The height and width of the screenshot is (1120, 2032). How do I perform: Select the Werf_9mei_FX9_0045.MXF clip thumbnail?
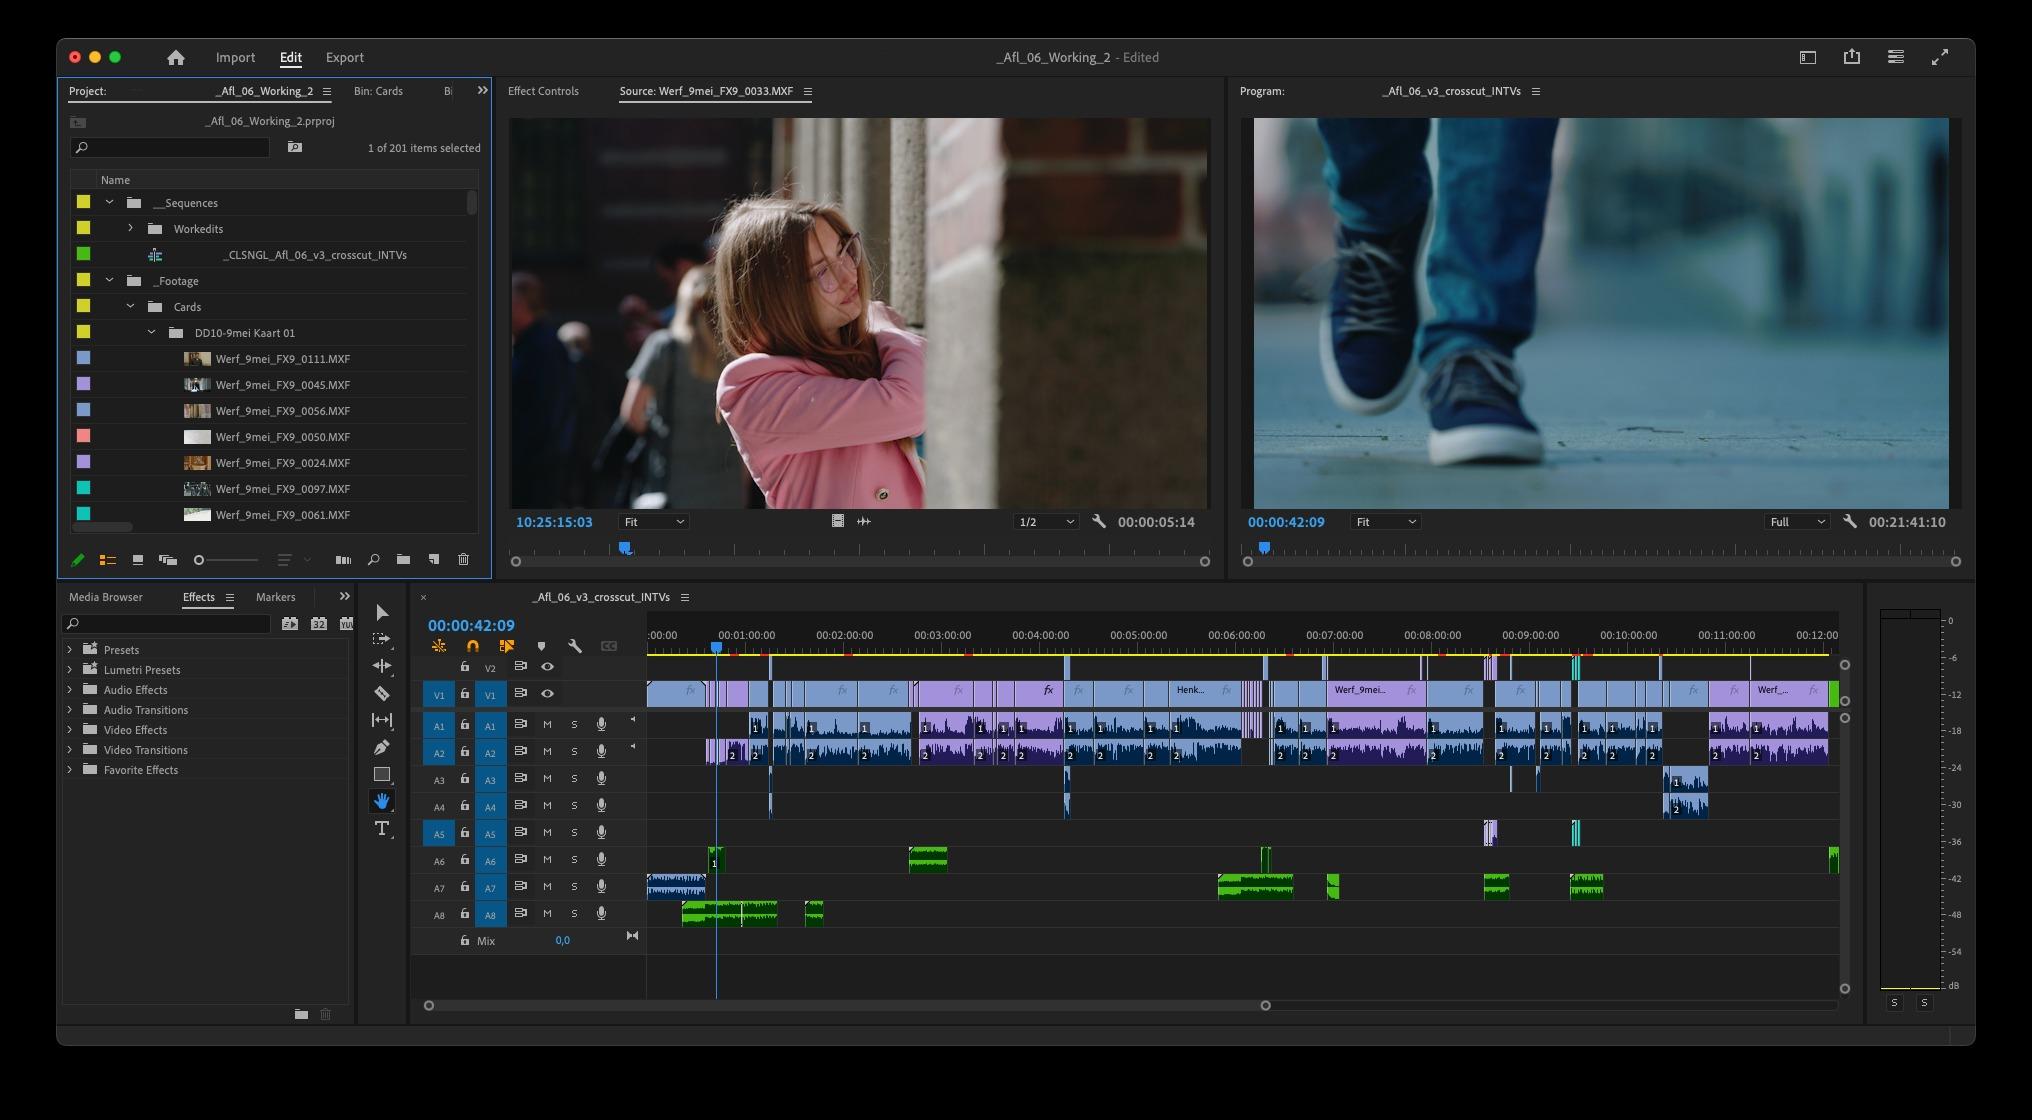(x=197, y=384)
